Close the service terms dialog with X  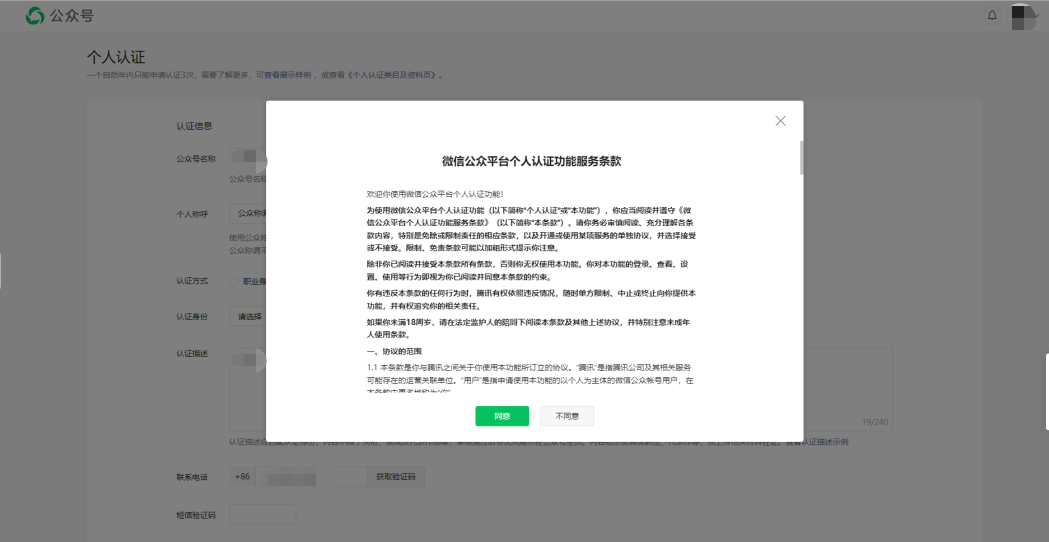780,121
